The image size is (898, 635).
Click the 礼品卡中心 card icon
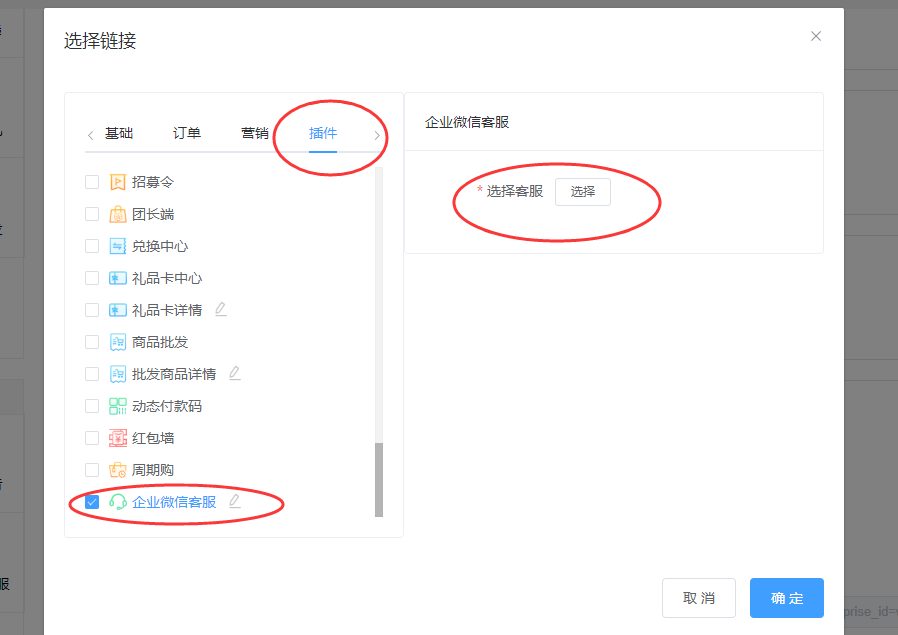tap(118, 278)
